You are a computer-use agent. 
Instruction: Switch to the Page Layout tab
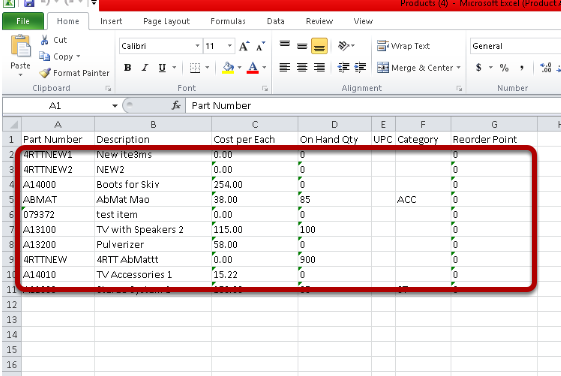[x=166, y=21]
